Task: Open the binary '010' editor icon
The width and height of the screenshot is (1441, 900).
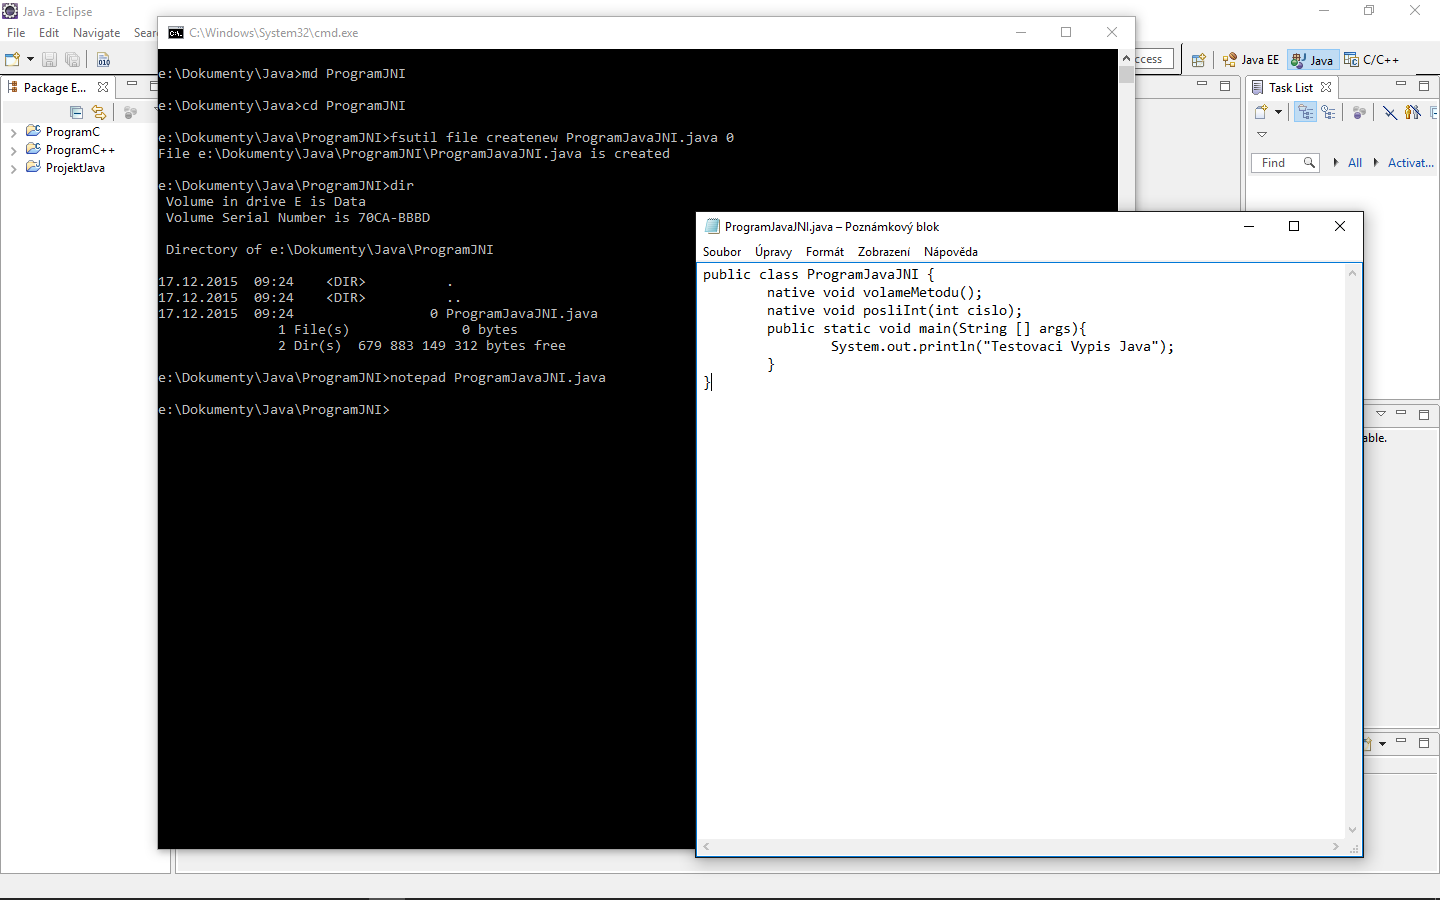Action: 103,59
